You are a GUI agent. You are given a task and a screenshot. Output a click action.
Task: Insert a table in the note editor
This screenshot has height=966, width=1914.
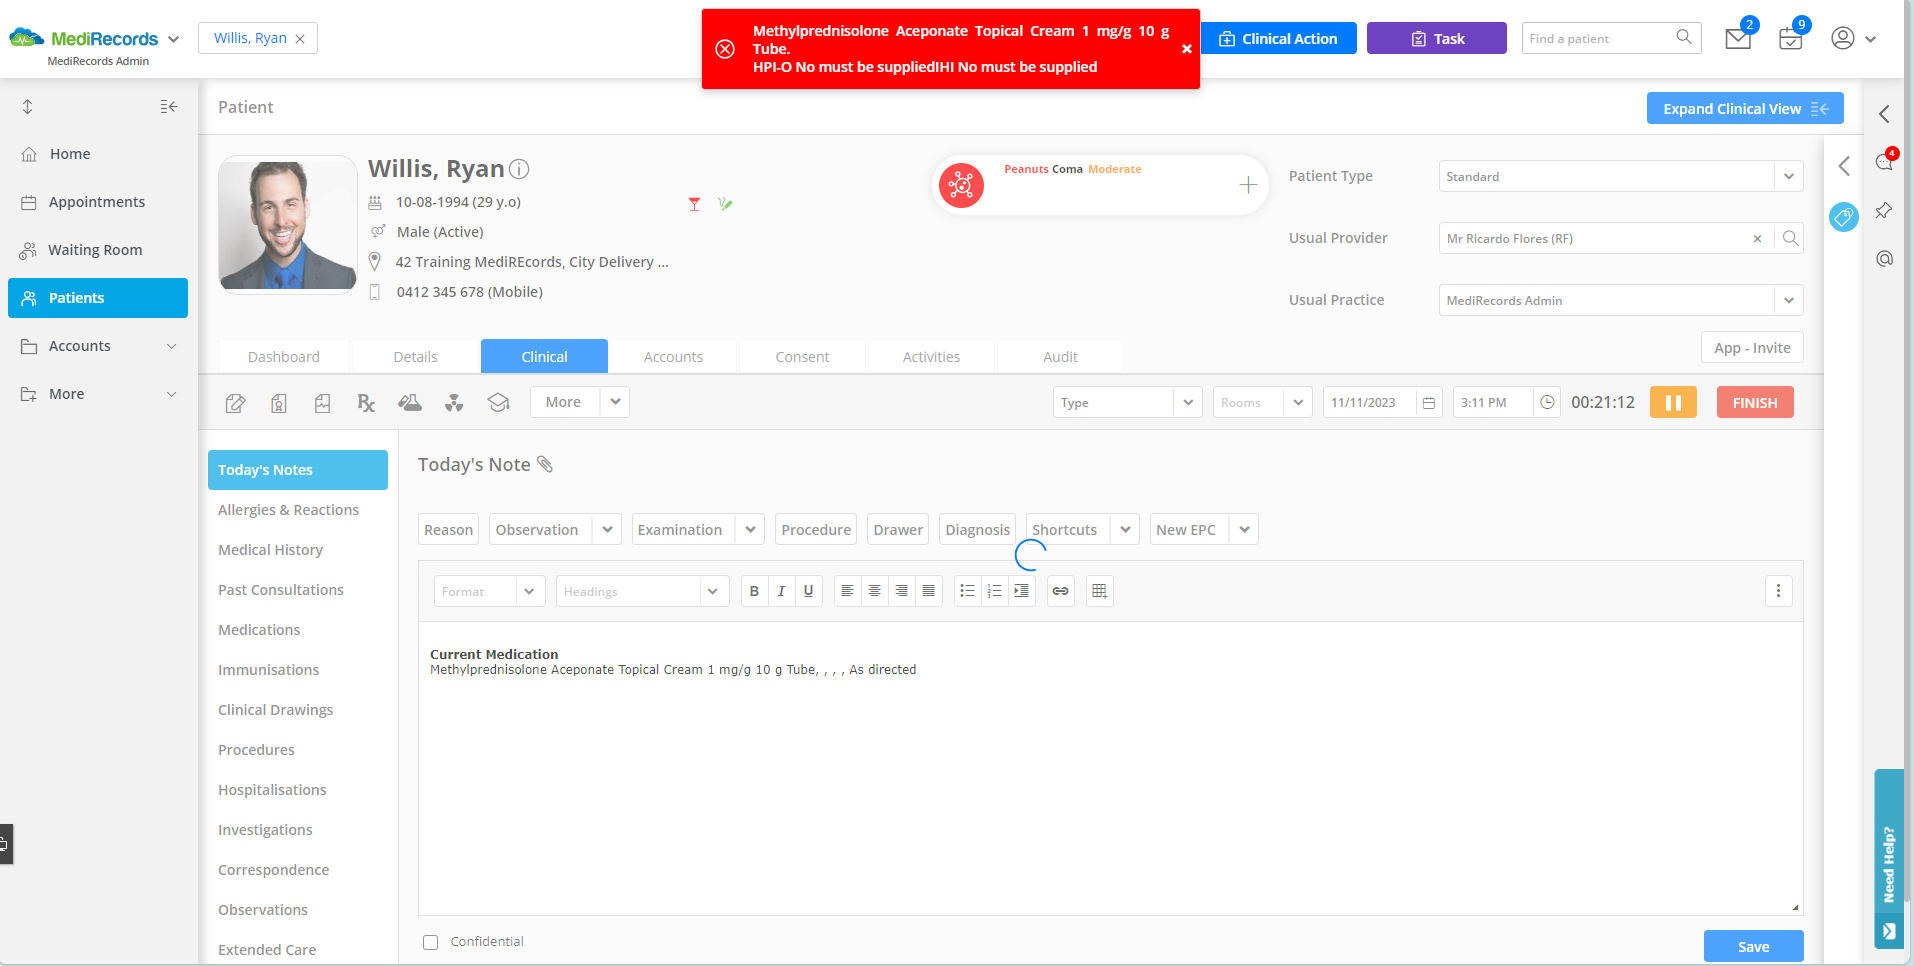(1099, 591)
